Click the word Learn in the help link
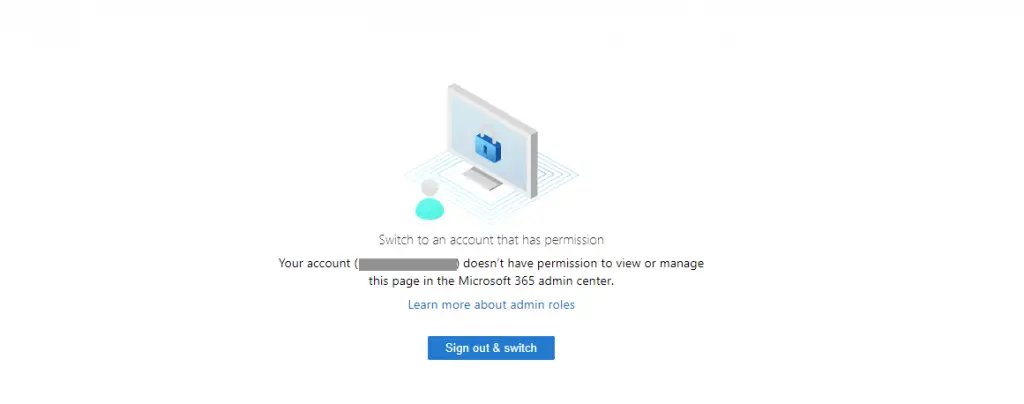Screen dimensions: 1024x404 (x=423, y=305)
